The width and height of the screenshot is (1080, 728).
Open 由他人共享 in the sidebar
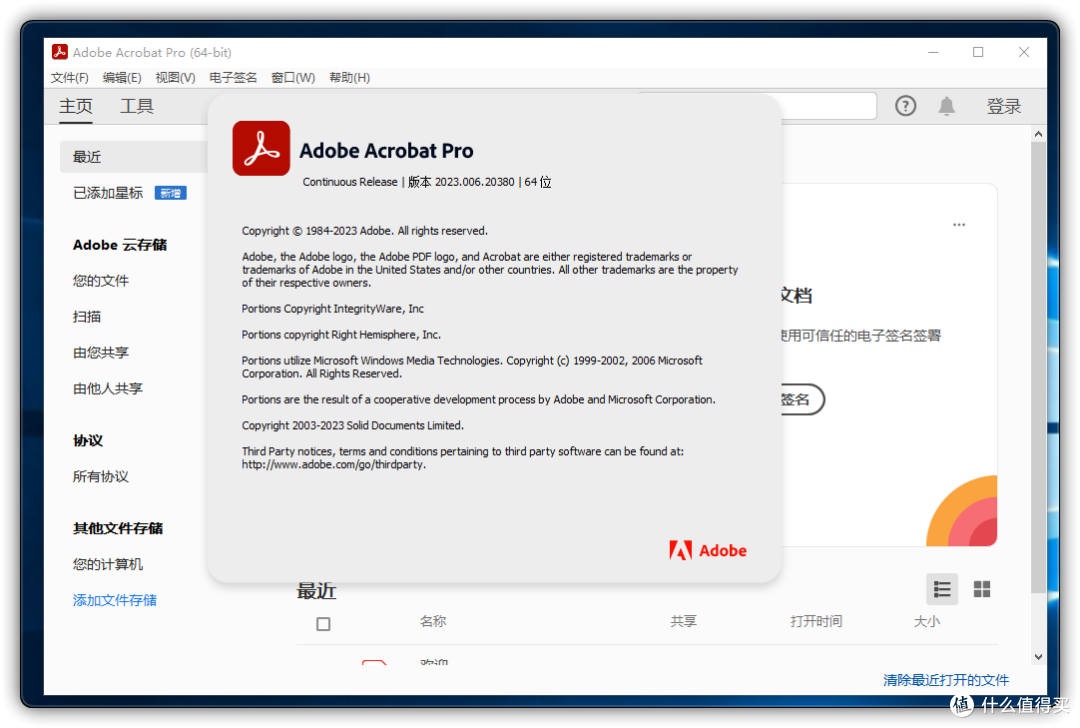pos(108,388)
